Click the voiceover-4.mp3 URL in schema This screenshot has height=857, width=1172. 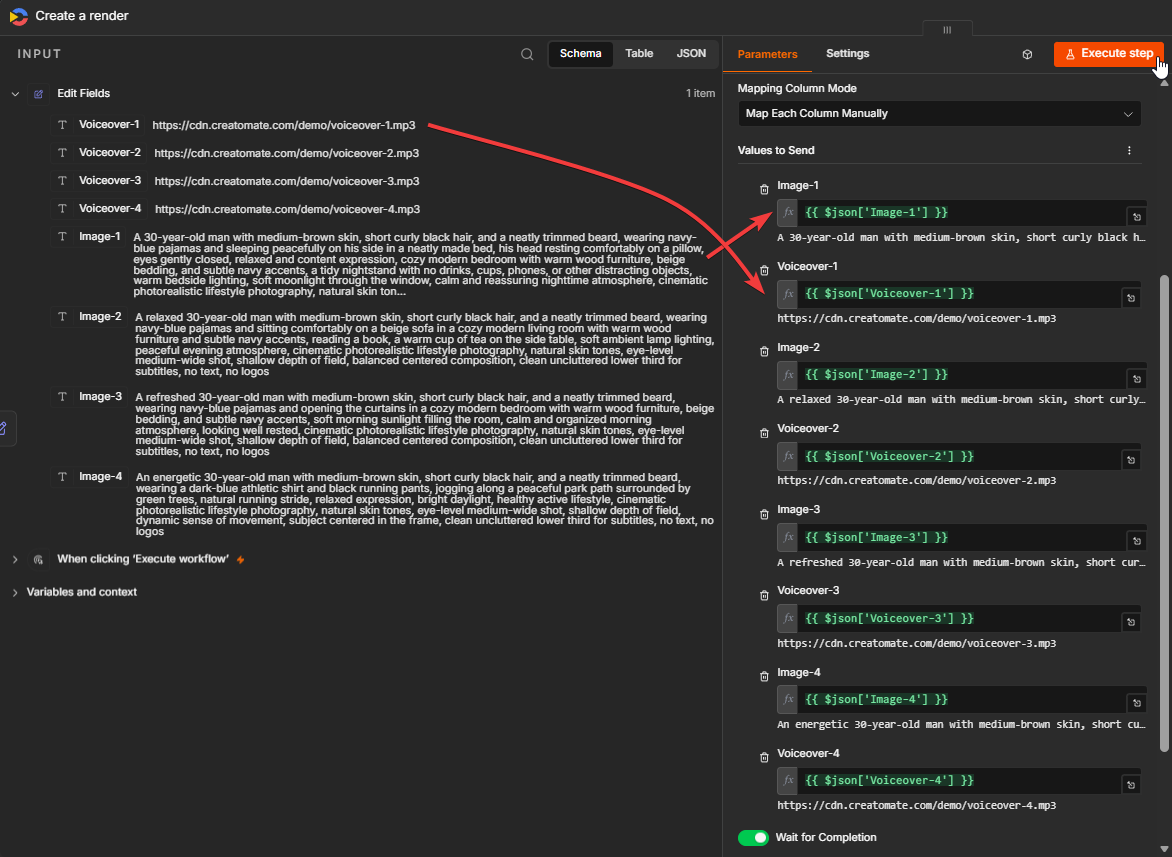tap(287, 209)
